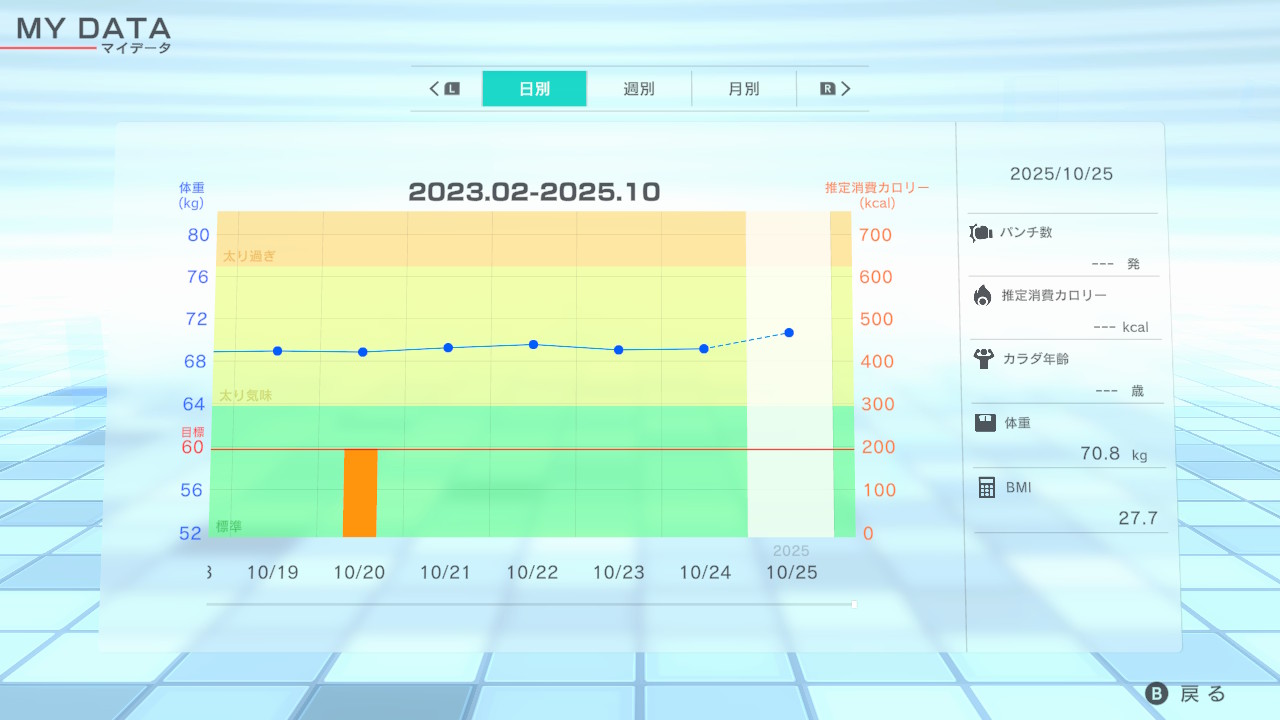Image resolution: width=1280 pixels, height=720 pixels.
Task: Click the 戻る back button
Action: tap(1186, 694)
